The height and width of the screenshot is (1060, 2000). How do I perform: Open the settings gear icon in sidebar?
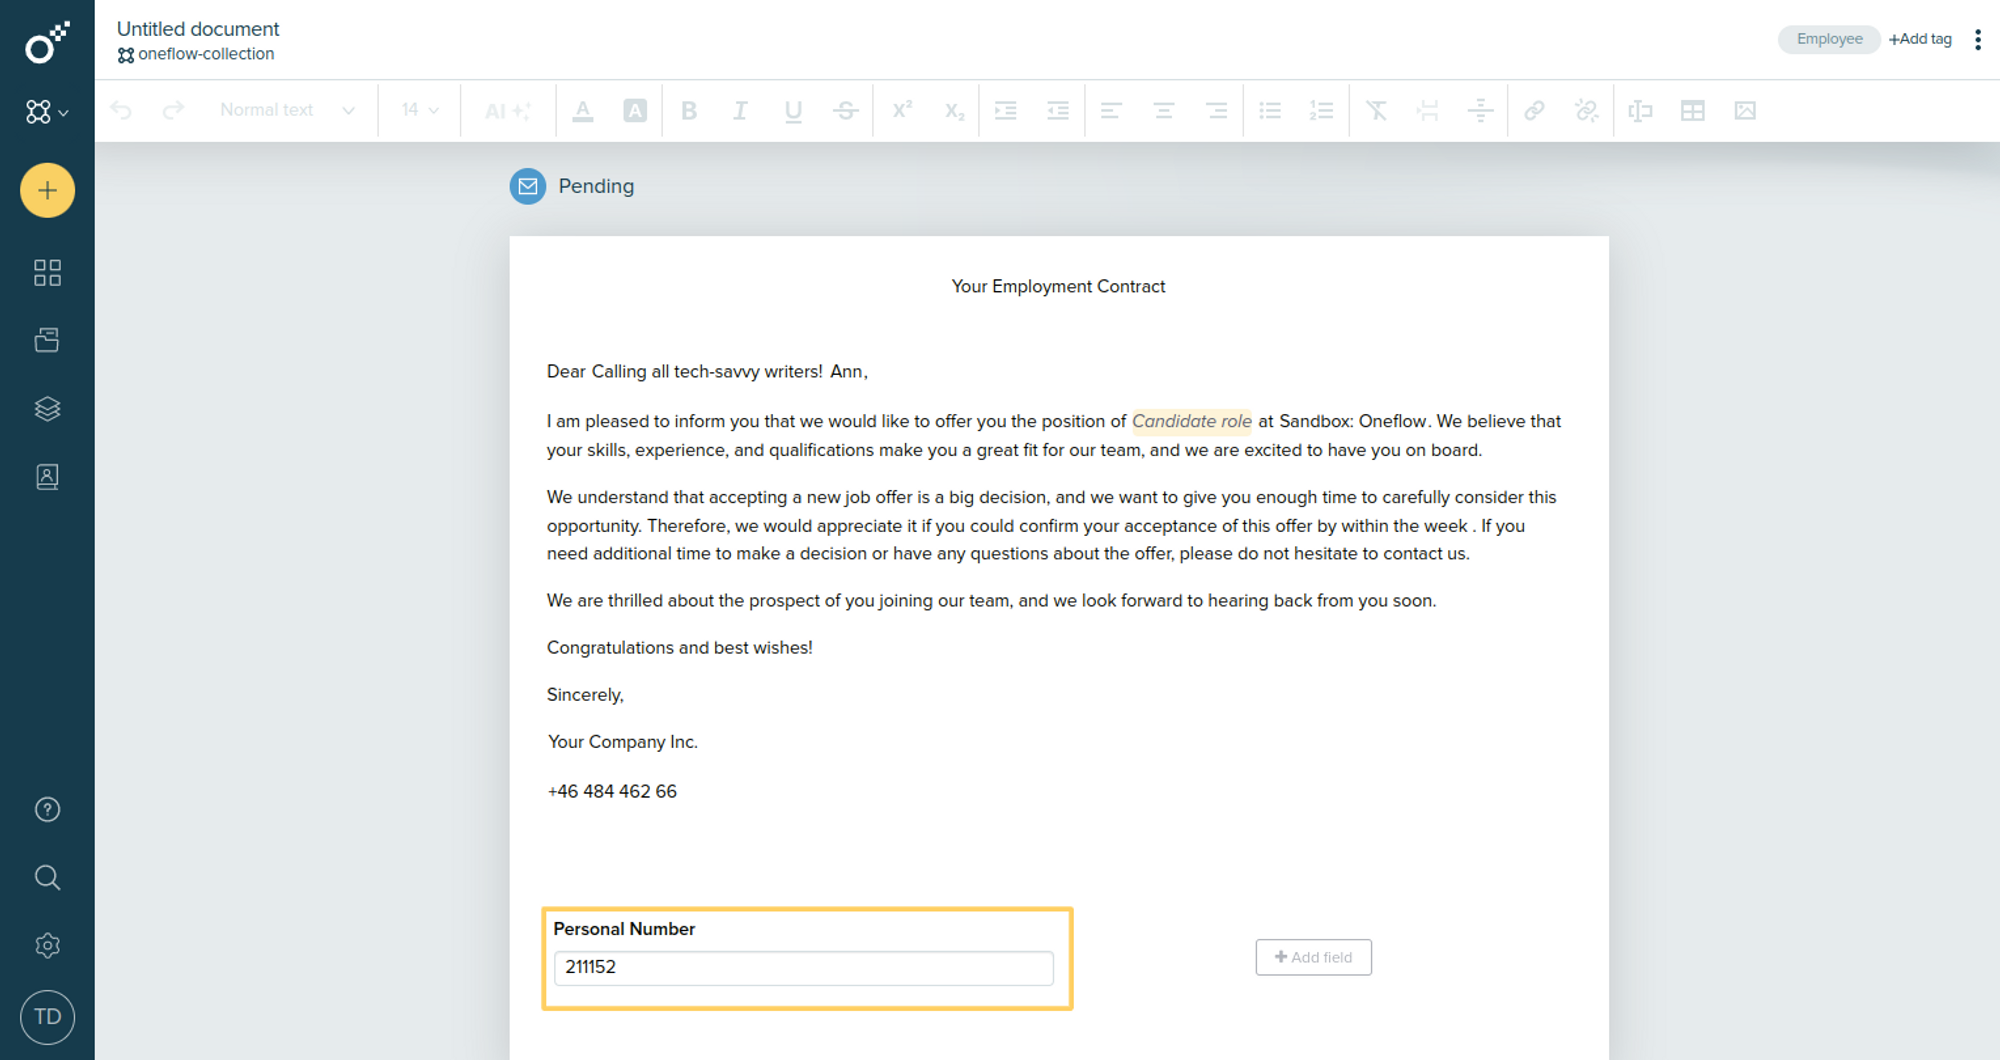point(47,945)
